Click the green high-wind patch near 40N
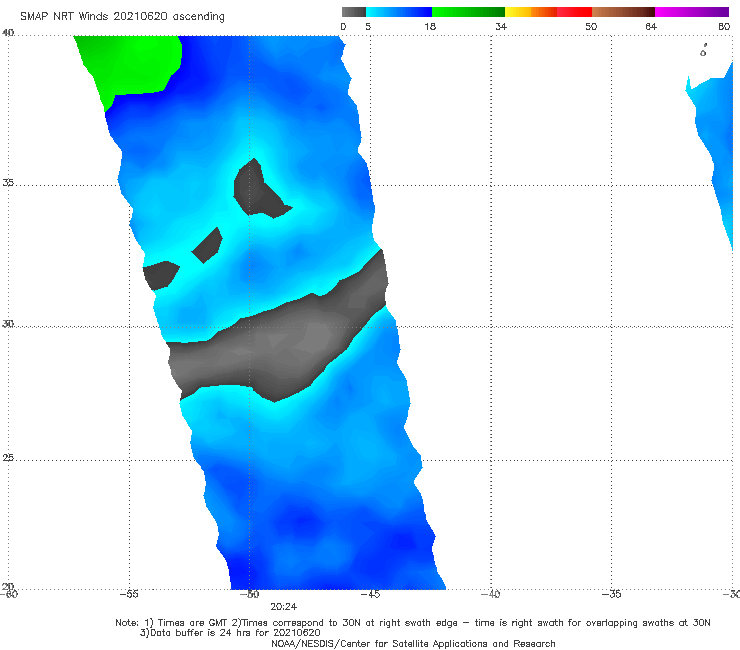The image size is (740, 650). [x=132, y=64]
